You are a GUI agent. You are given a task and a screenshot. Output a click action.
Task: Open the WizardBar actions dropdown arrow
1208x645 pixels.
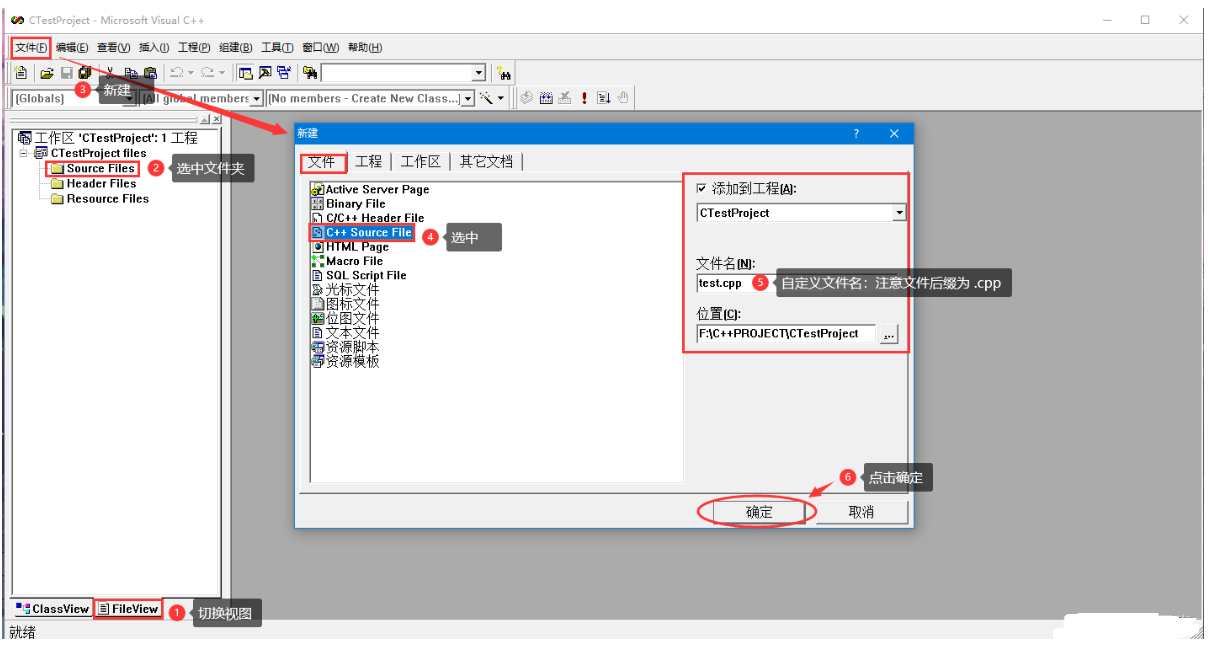501,98
